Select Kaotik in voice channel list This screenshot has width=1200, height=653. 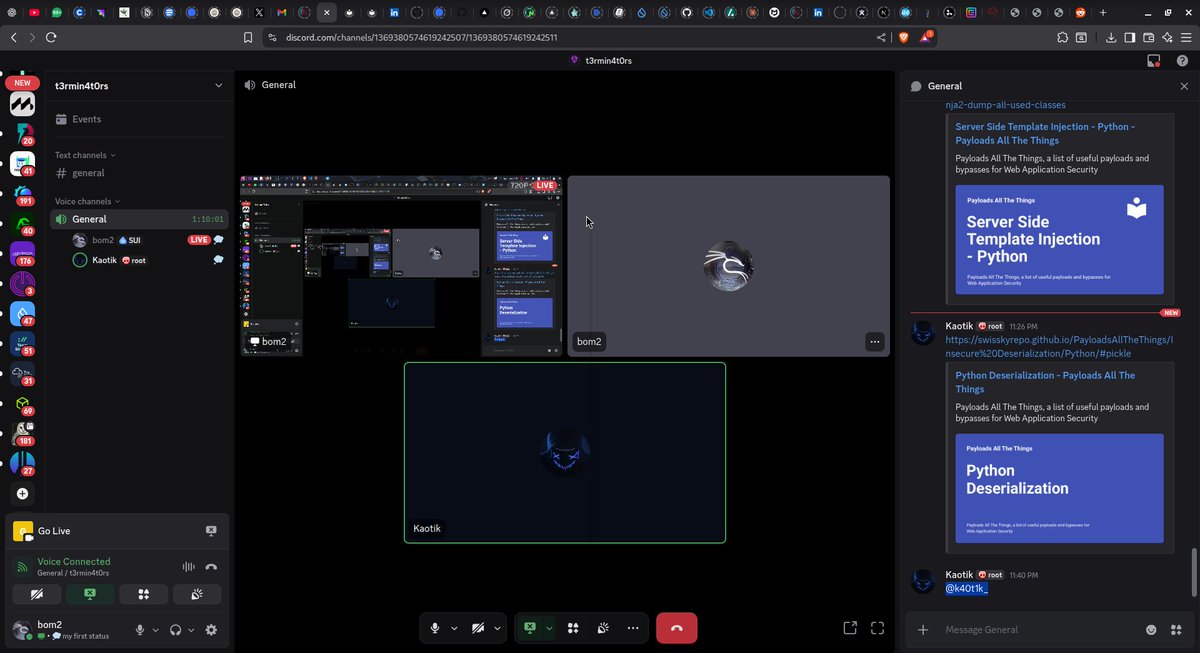[x=148, y=260]
